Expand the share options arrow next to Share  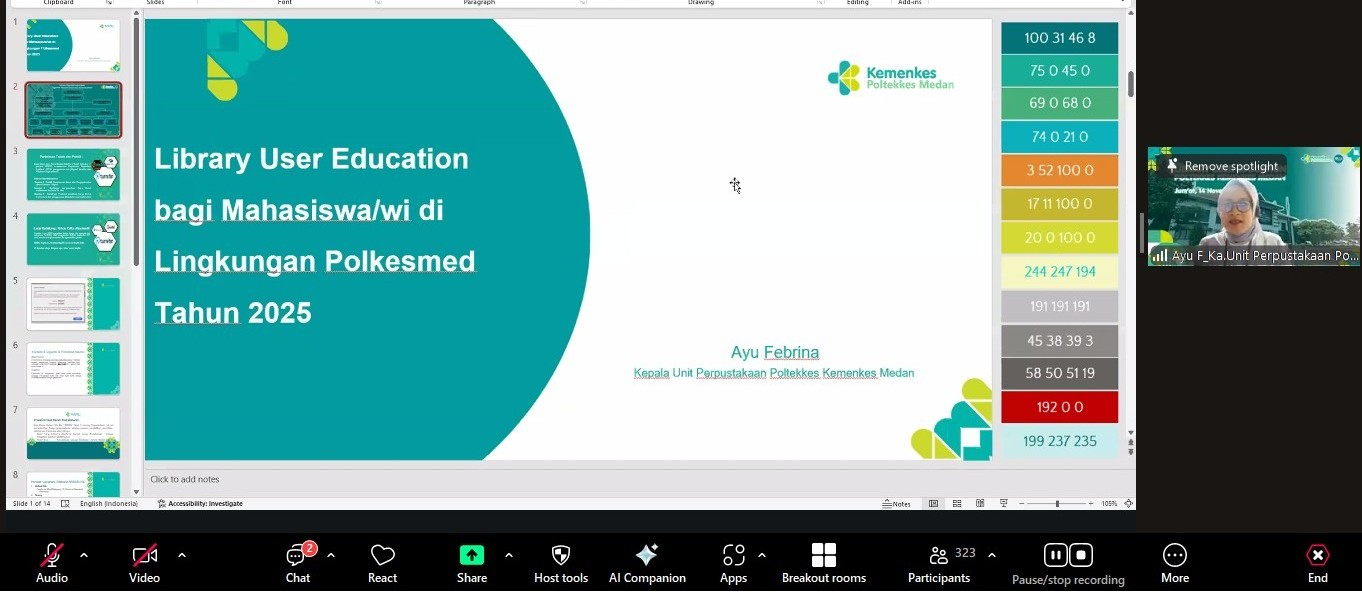coord(508,555)
